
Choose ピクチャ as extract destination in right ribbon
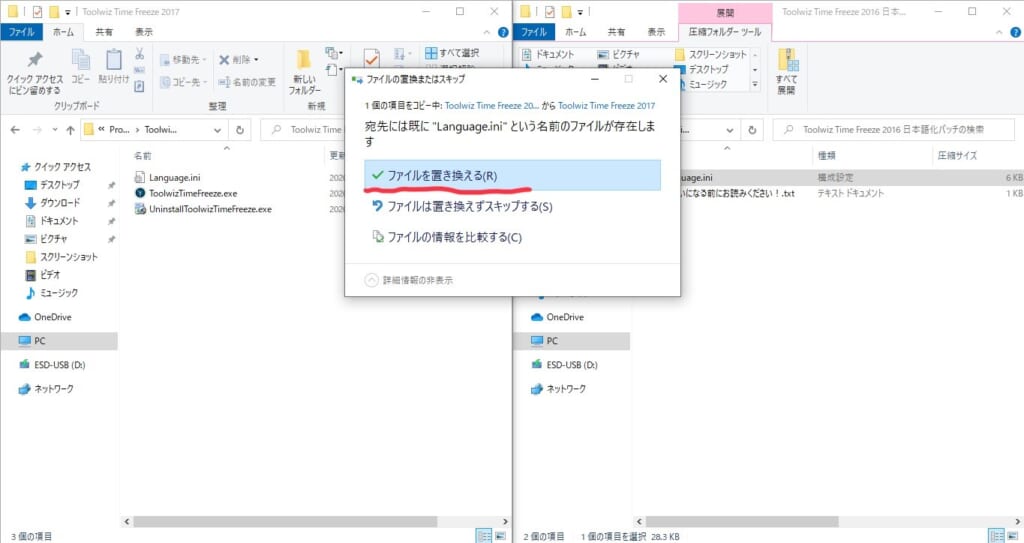click(618, 54)
